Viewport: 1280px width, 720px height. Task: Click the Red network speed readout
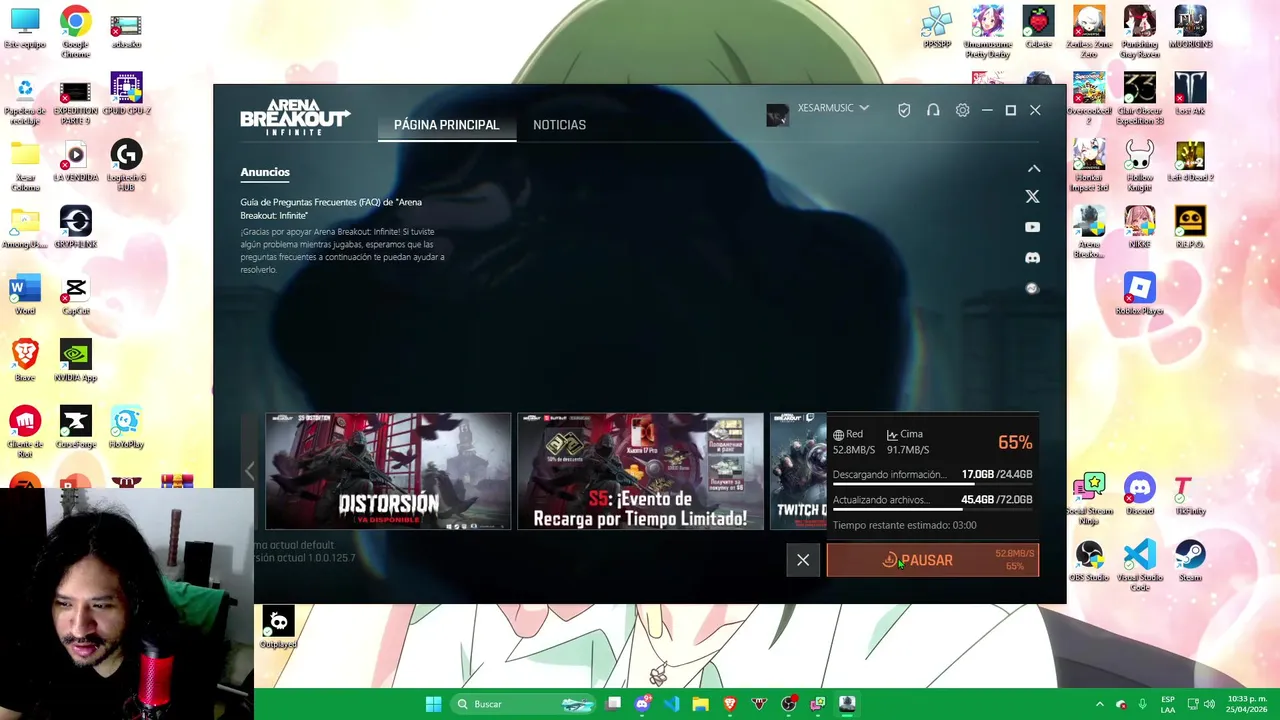(x=853, y=442)
